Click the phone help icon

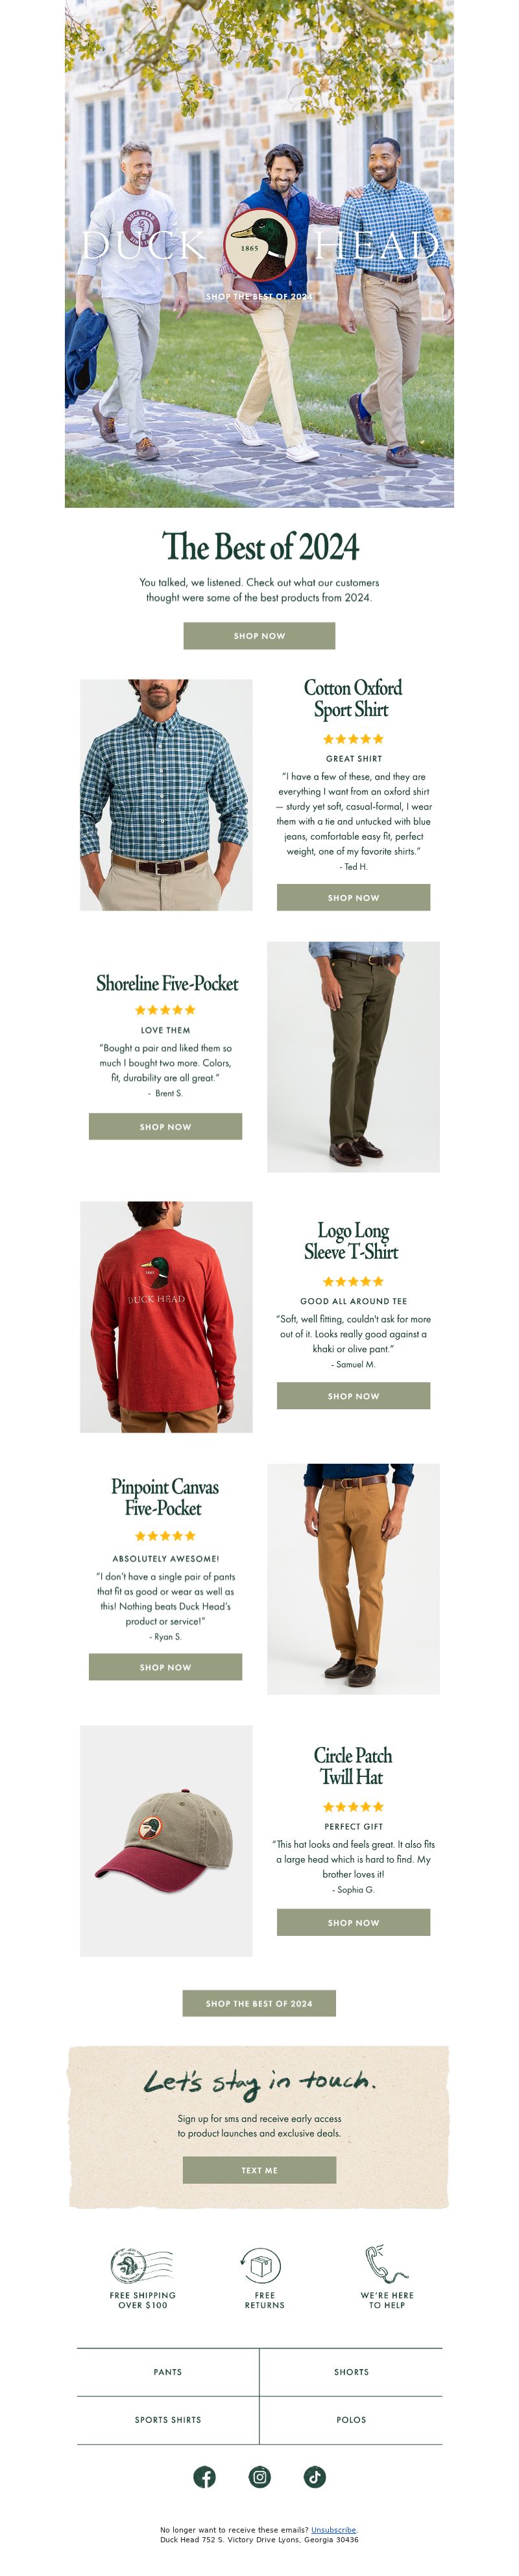click(x=385, y=2264)
